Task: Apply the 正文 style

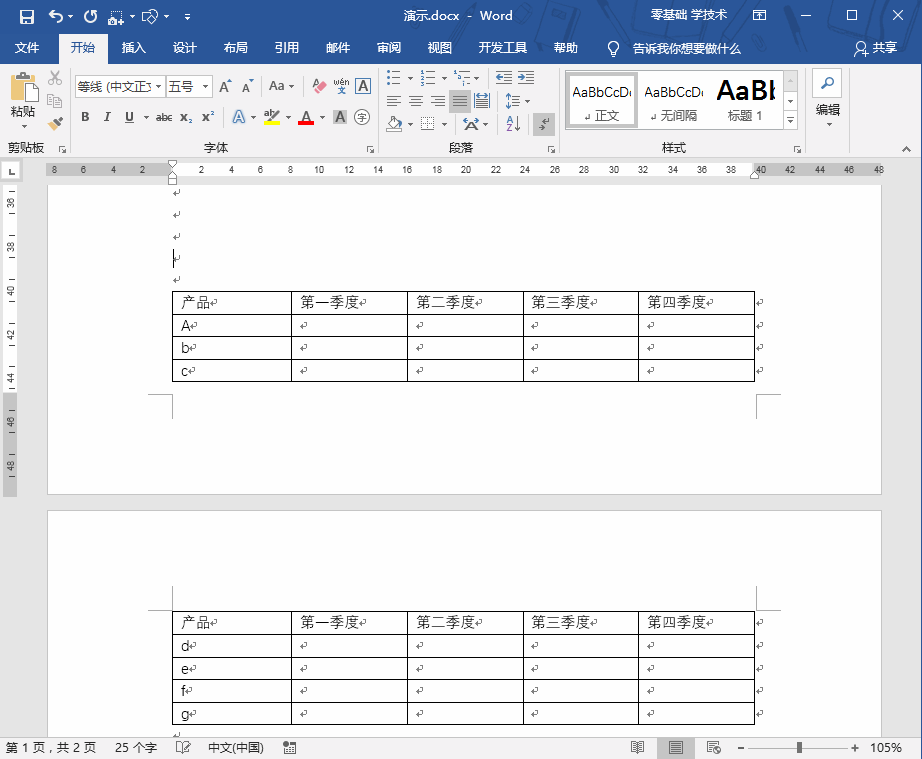Action: 603,101
